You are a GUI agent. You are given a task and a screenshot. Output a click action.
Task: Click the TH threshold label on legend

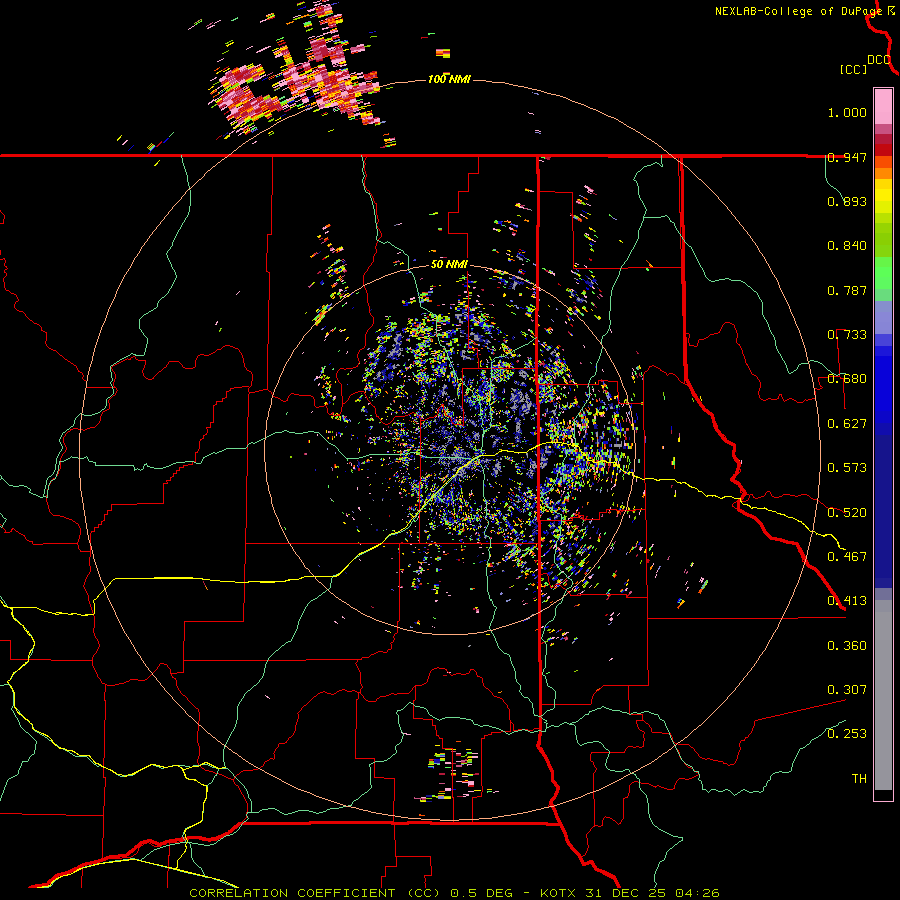tap(859, 779)
